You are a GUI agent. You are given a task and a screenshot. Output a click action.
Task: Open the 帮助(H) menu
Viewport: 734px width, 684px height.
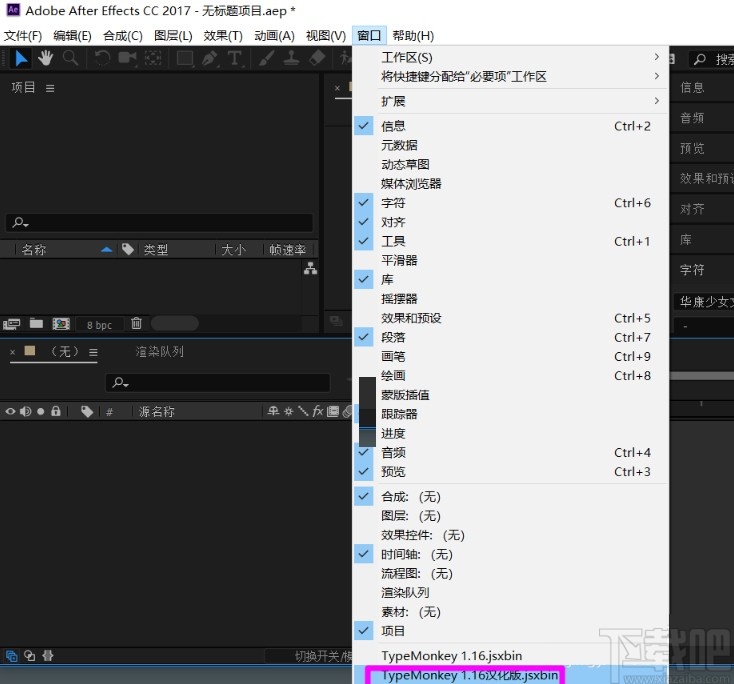click(413, 36)
